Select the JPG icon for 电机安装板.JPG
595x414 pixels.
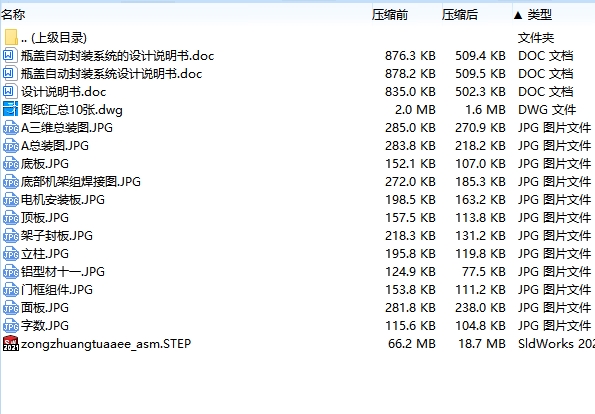10,200
